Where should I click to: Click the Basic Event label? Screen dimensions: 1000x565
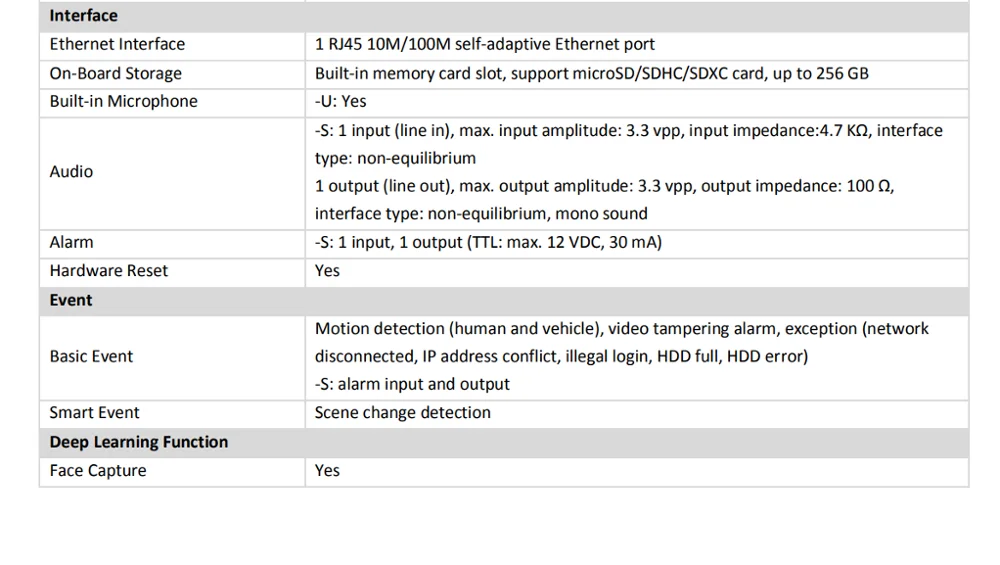tap(91, 356)
